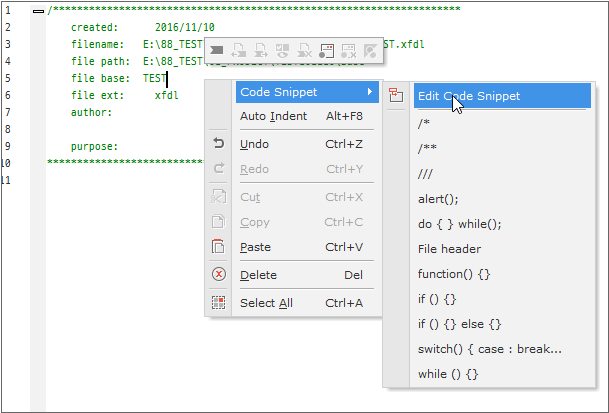The height and width of the screenshot is (413, 609).
Task: Jump to previous bookmark in floating toolbar
Action: coord(238,49)
